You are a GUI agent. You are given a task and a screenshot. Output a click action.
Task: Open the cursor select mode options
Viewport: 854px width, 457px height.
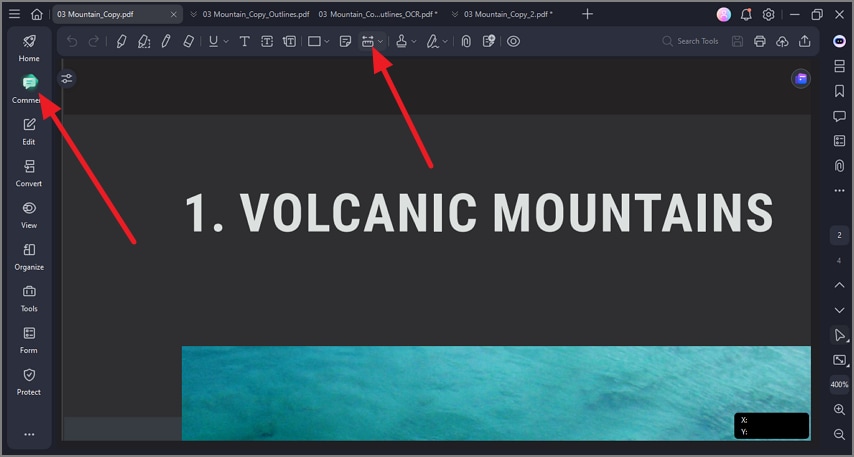(x=840, y=335)
